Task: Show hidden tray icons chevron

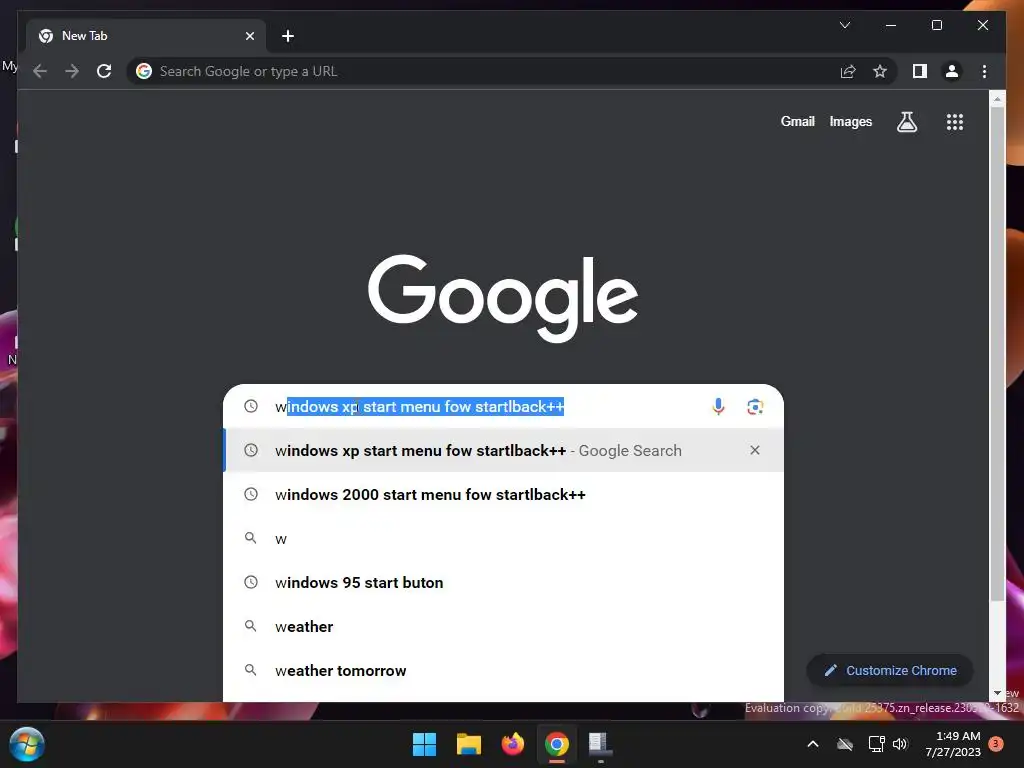Action: point(813,744)
